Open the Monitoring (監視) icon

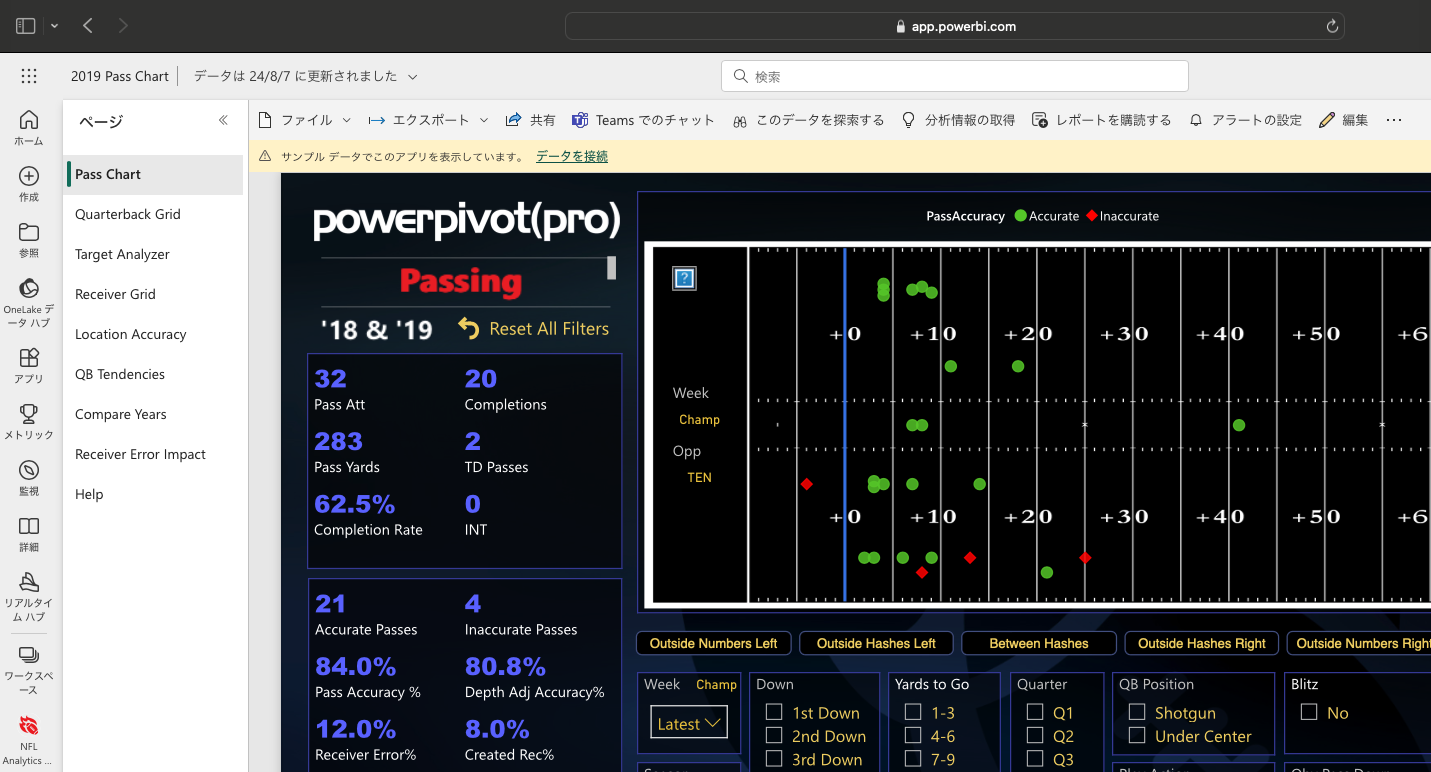(x=29, y=470)
